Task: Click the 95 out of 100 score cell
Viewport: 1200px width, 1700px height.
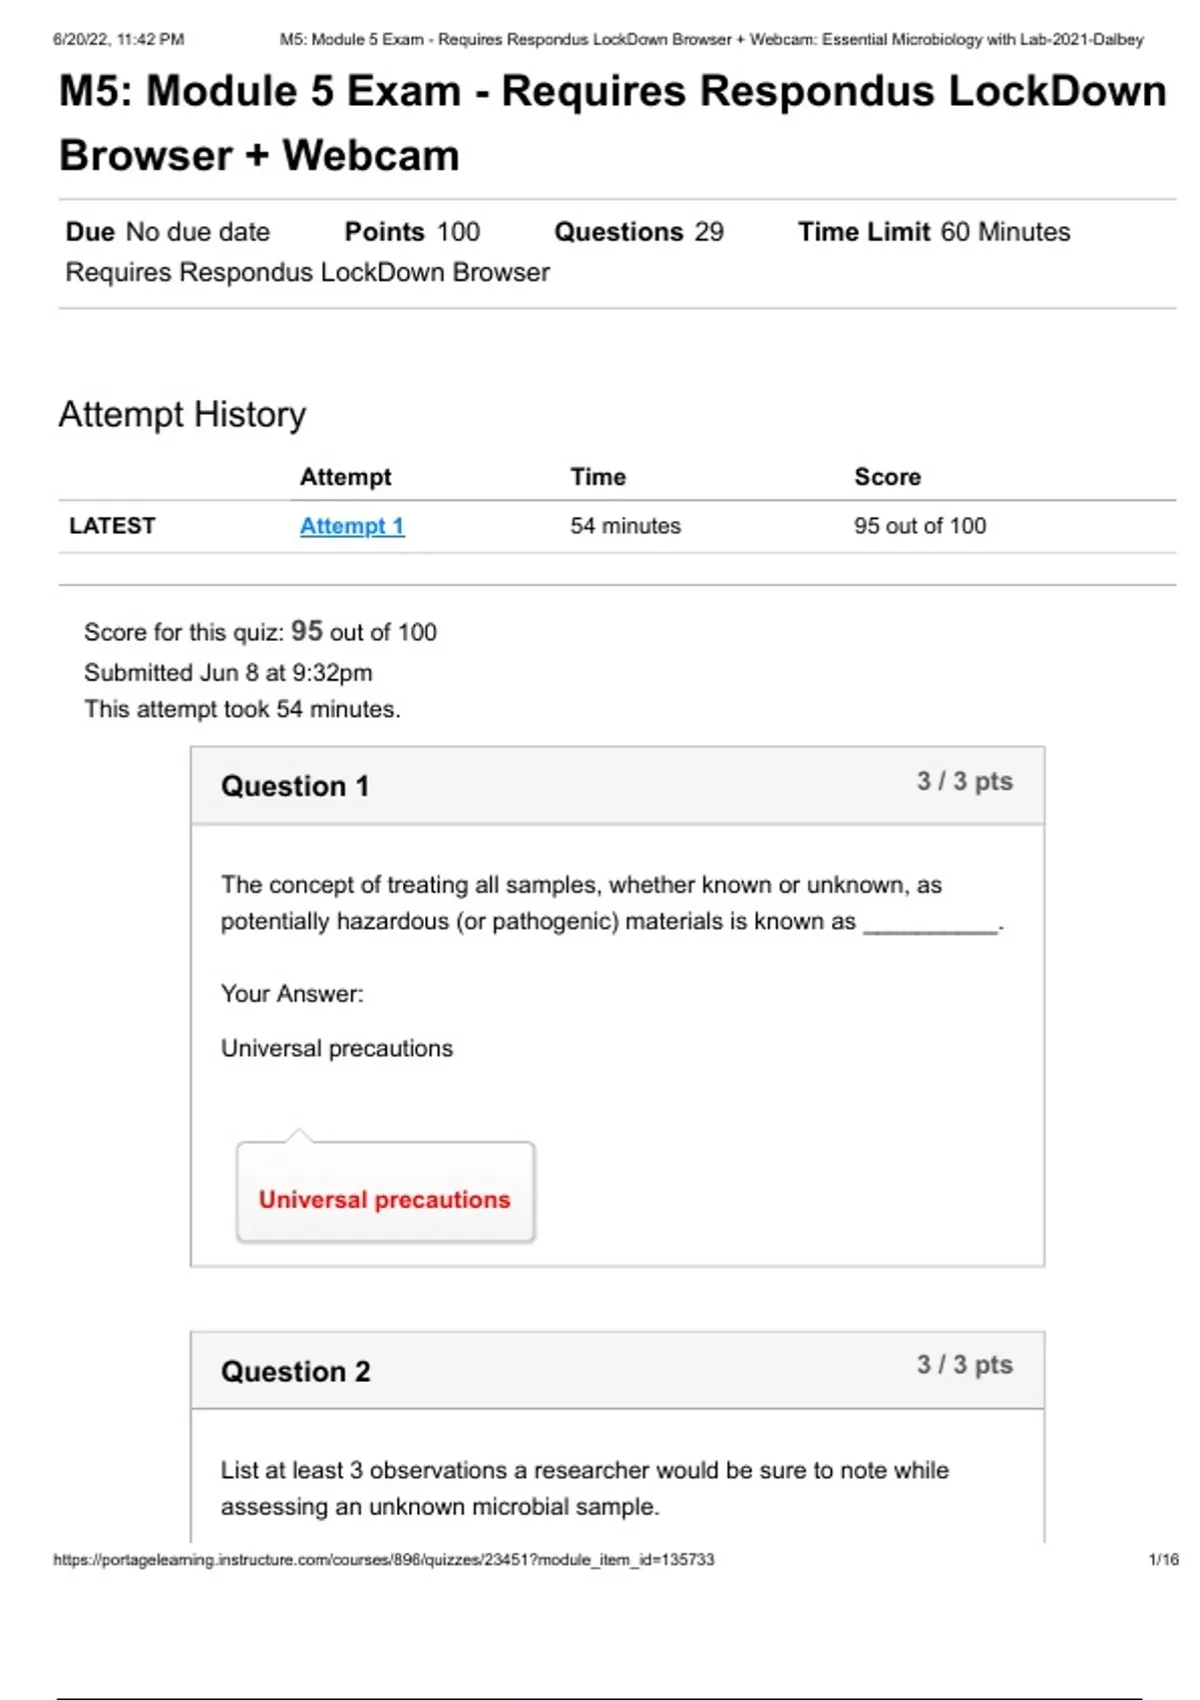Action: coord(919,526)
